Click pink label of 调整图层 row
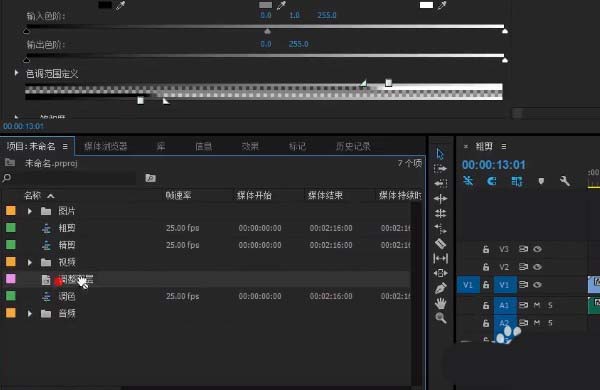The image size is (600, 390). coord(11,279)
